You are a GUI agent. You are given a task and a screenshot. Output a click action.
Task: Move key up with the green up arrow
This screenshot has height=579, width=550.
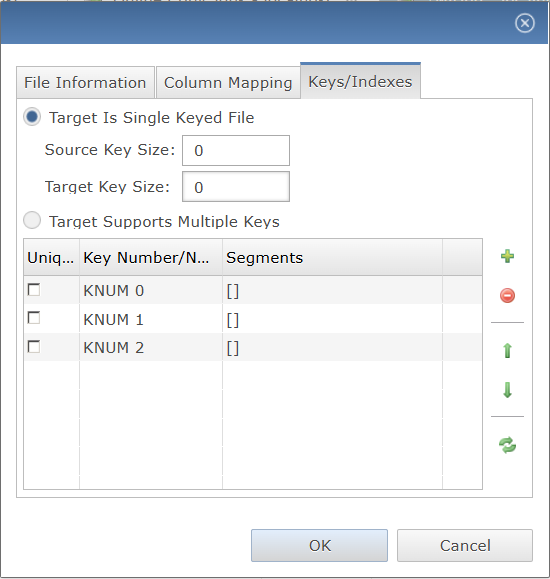click(507, 350)
